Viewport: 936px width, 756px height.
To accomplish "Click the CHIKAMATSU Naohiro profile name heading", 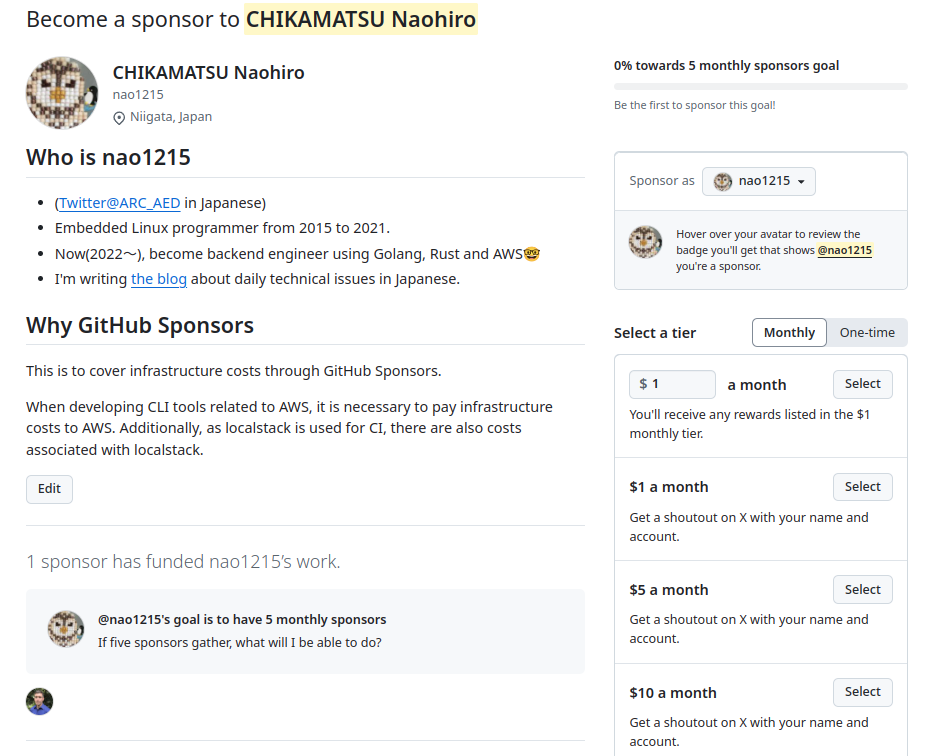I will [208, 72].
